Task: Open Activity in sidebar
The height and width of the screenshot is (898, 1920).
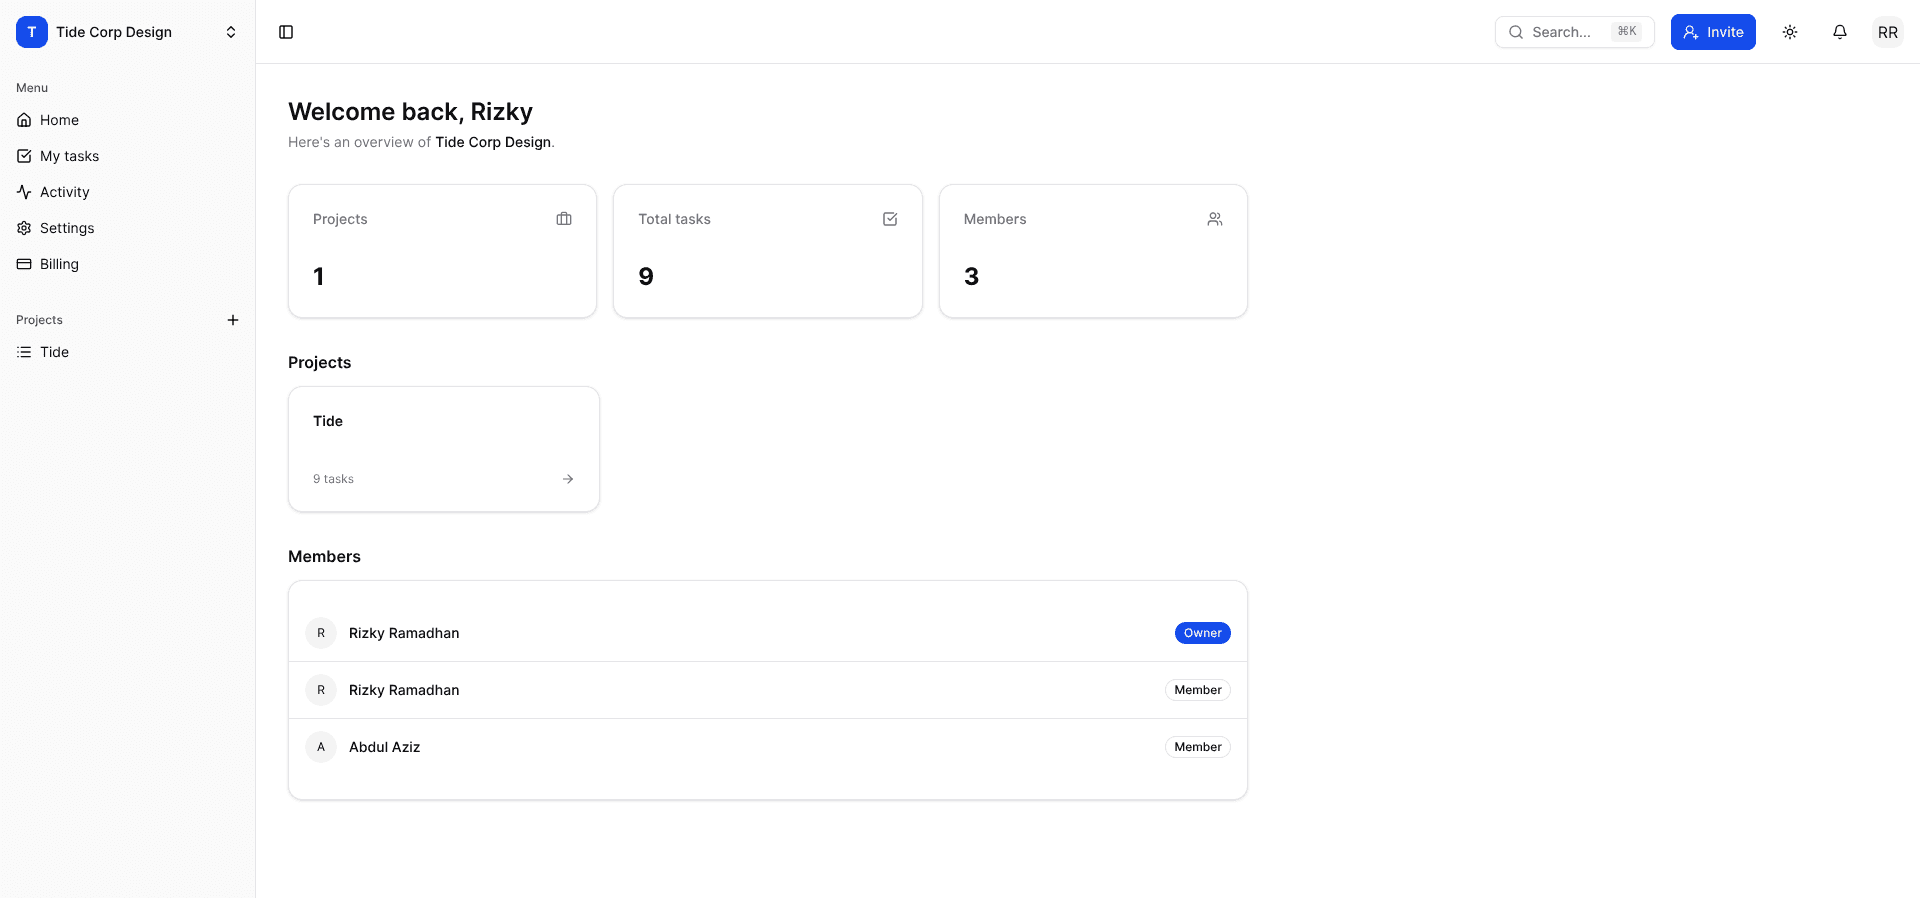Action: (127, 192)
